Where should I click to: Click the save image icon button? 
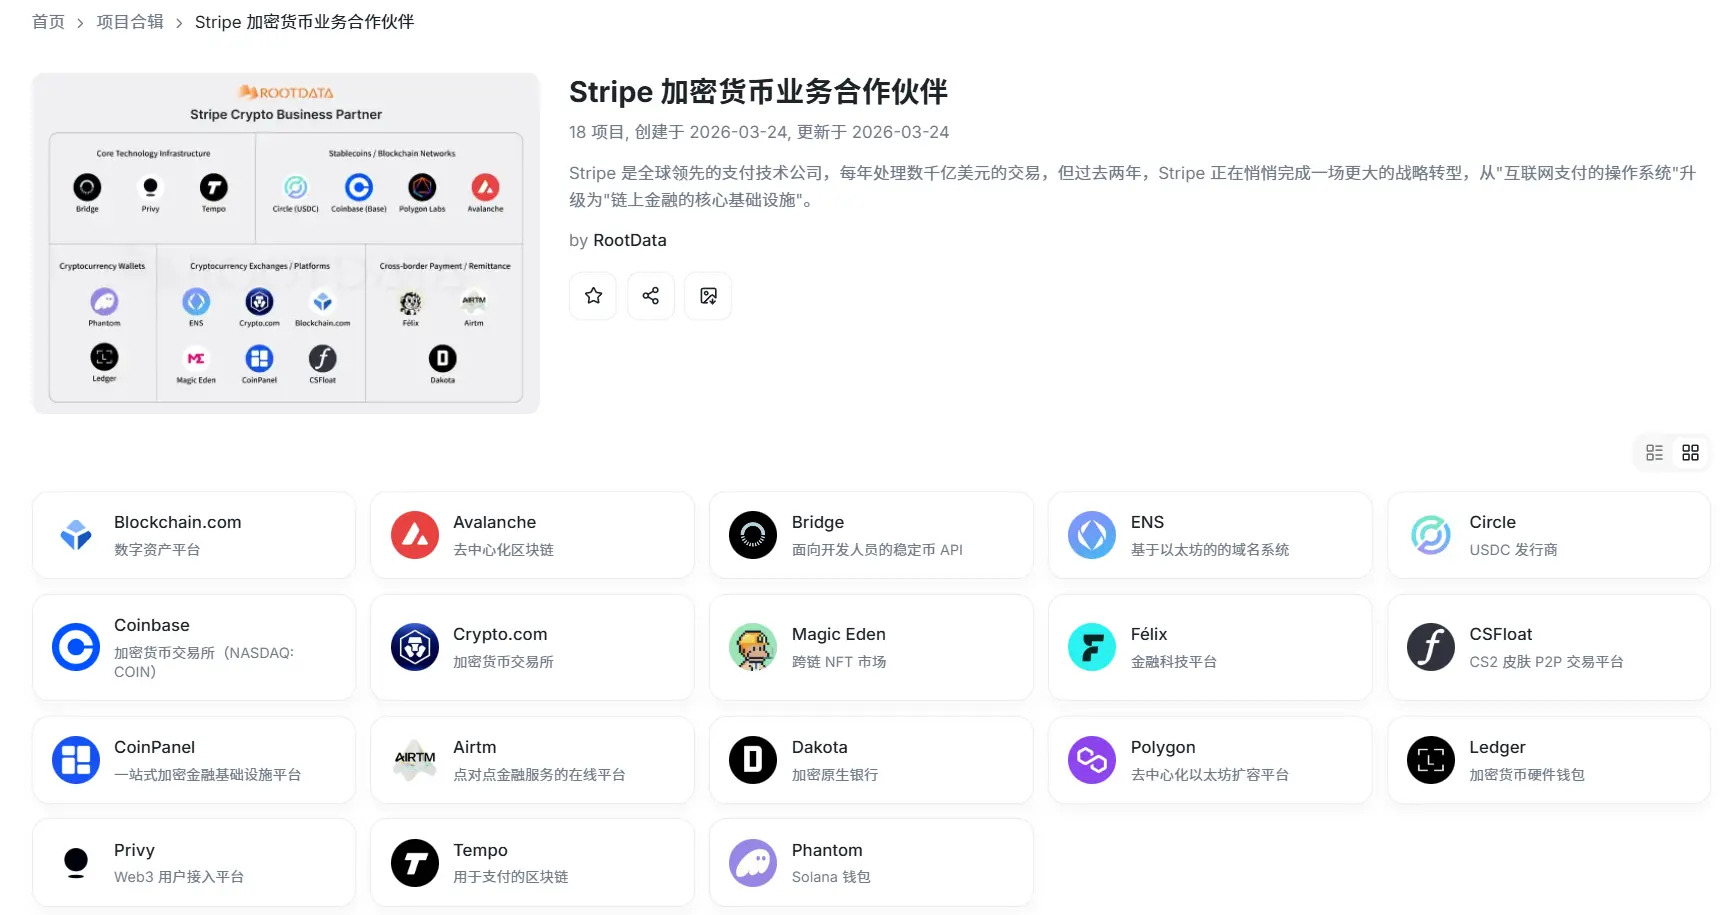click(x=708, y=296)
